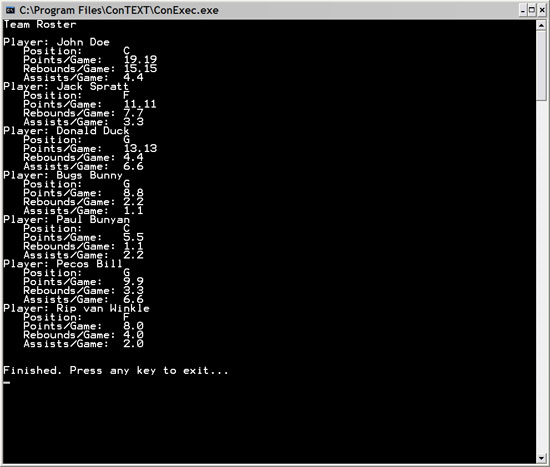Click the ConExec.exe title bar text
Screen dimensions: 550x467
(x=119, y=11)
